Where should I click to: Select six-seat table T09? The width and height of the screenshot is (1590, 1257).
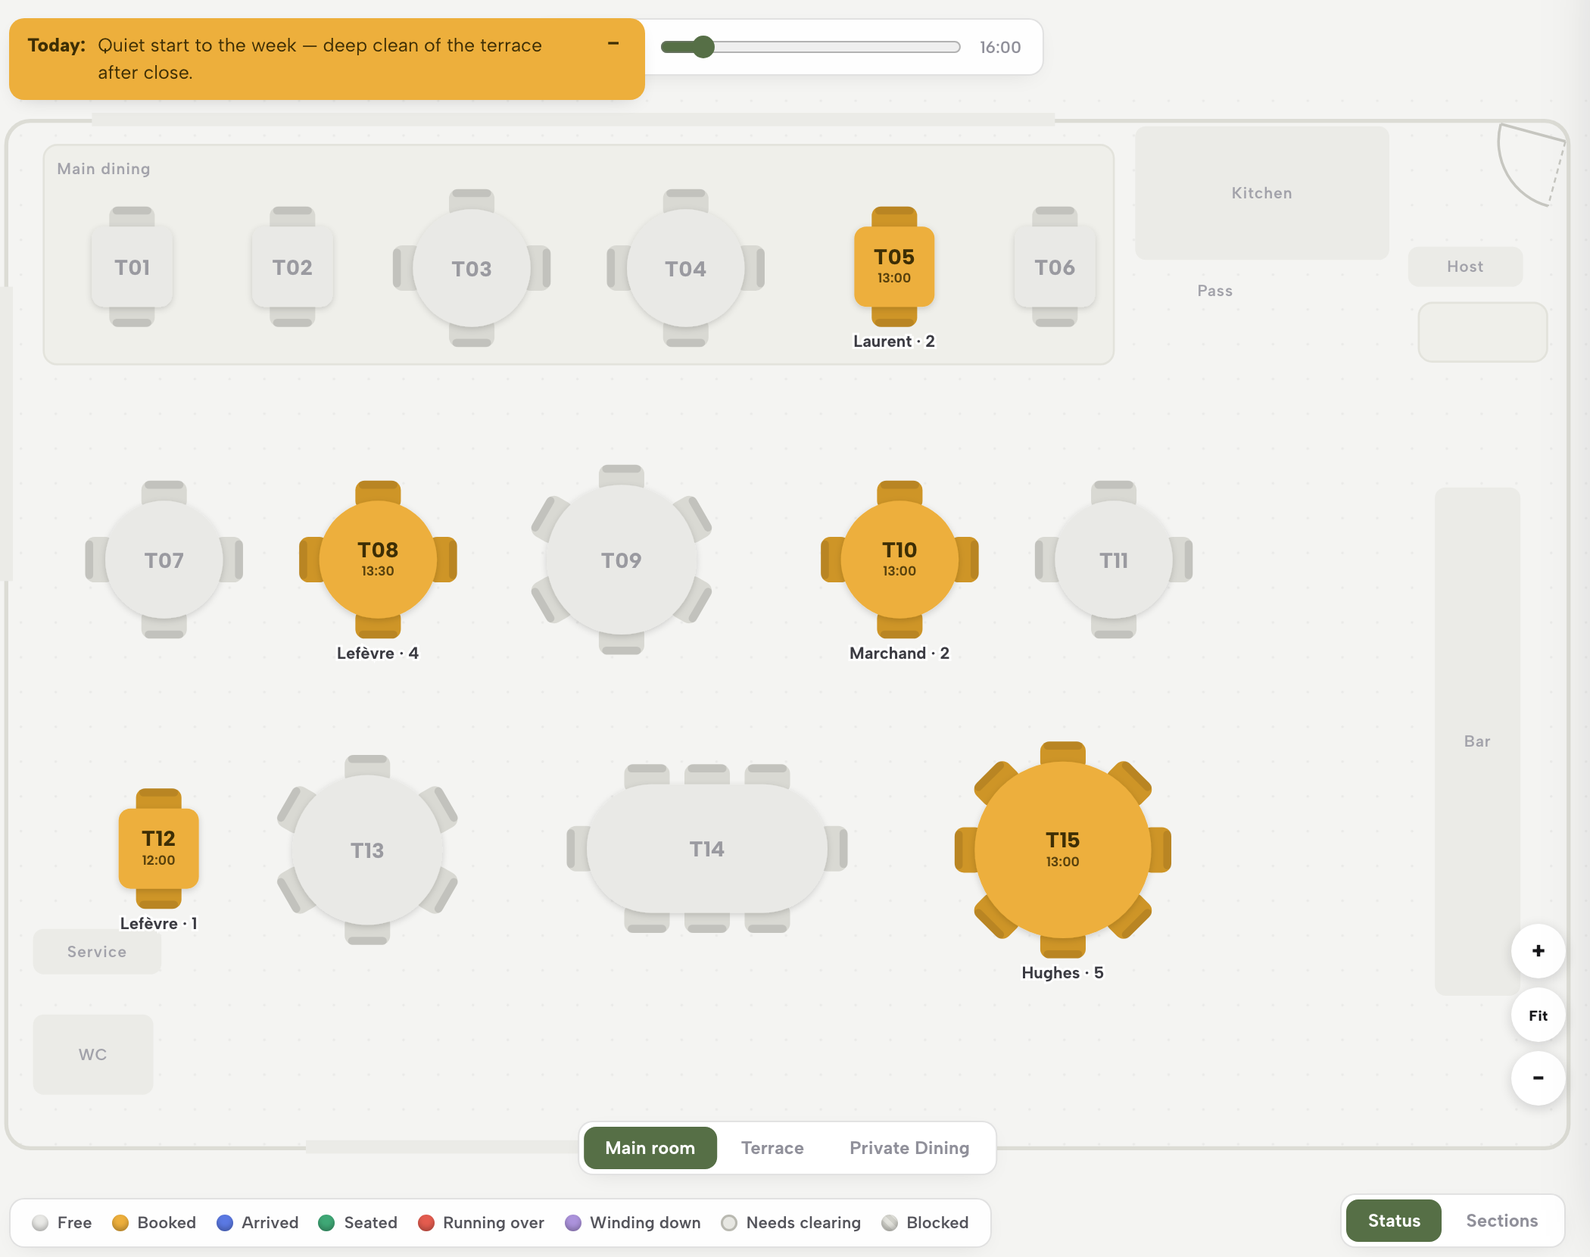click(621, 560)
